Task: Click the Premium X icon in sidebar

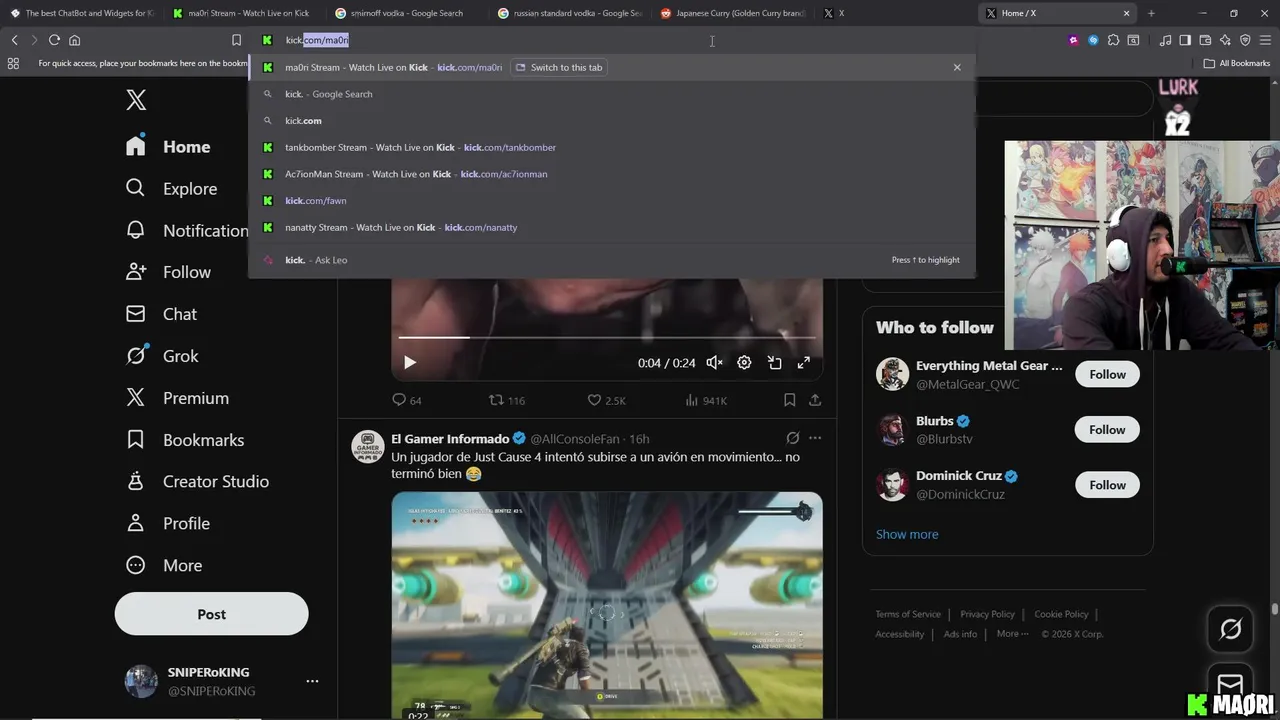Action: click(136, 397)
